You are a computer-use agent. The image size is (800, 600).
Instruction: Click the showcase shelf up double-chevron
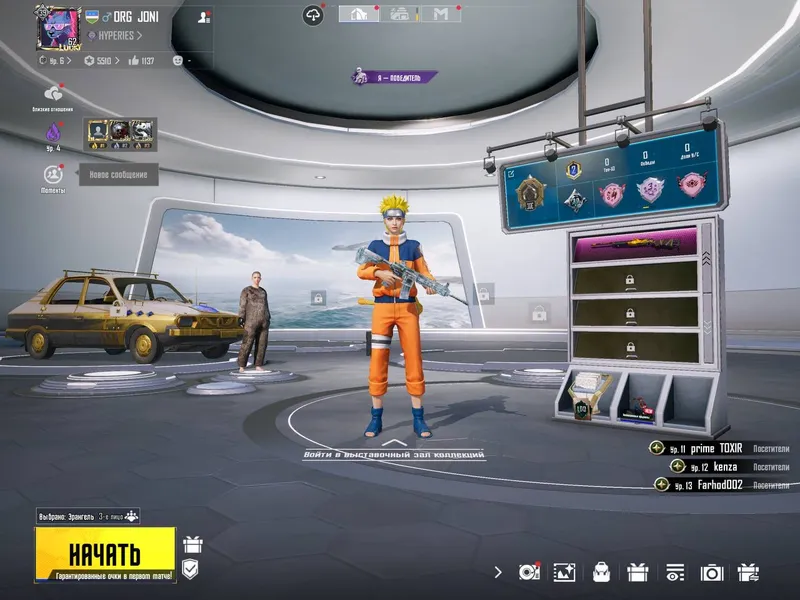tap(706, 259)
